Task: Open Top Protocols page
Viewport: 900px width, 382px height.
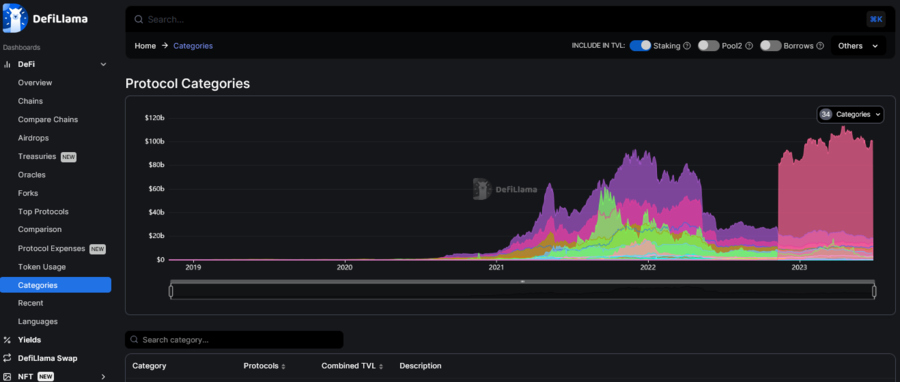Action: 43,211
